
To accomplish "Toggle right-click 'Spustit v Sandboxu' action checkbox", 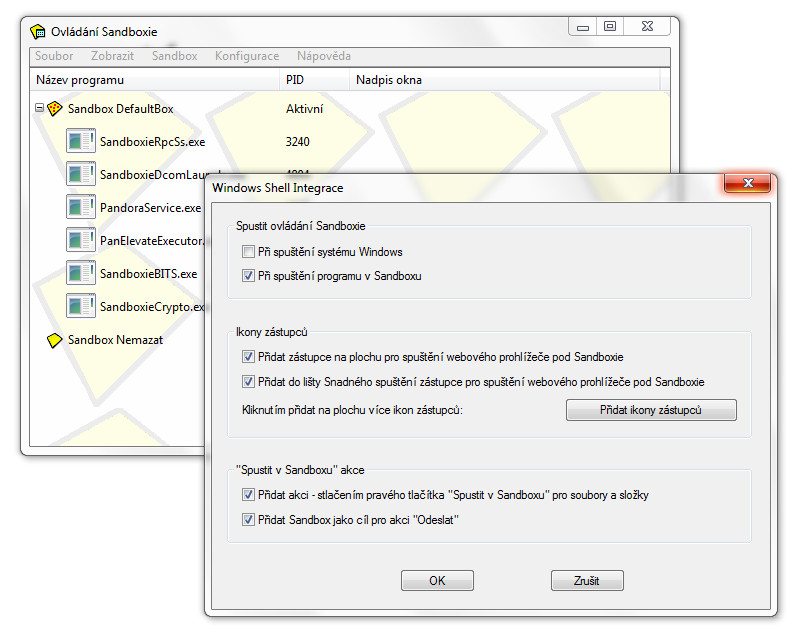I will coord(248,495).
